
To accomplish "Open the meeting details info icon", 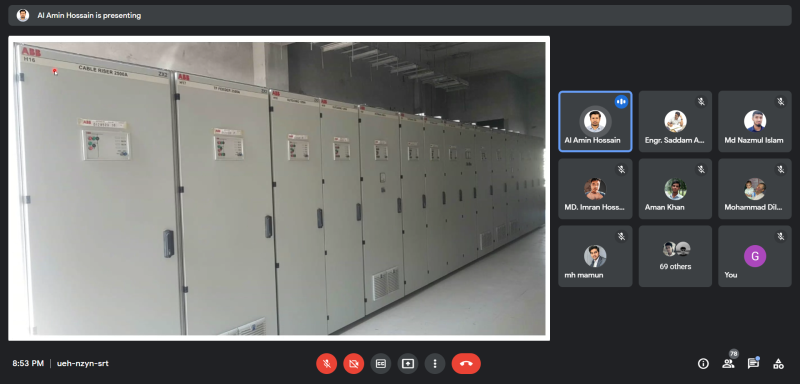I will pyautogui.click(x=703, y=364).
